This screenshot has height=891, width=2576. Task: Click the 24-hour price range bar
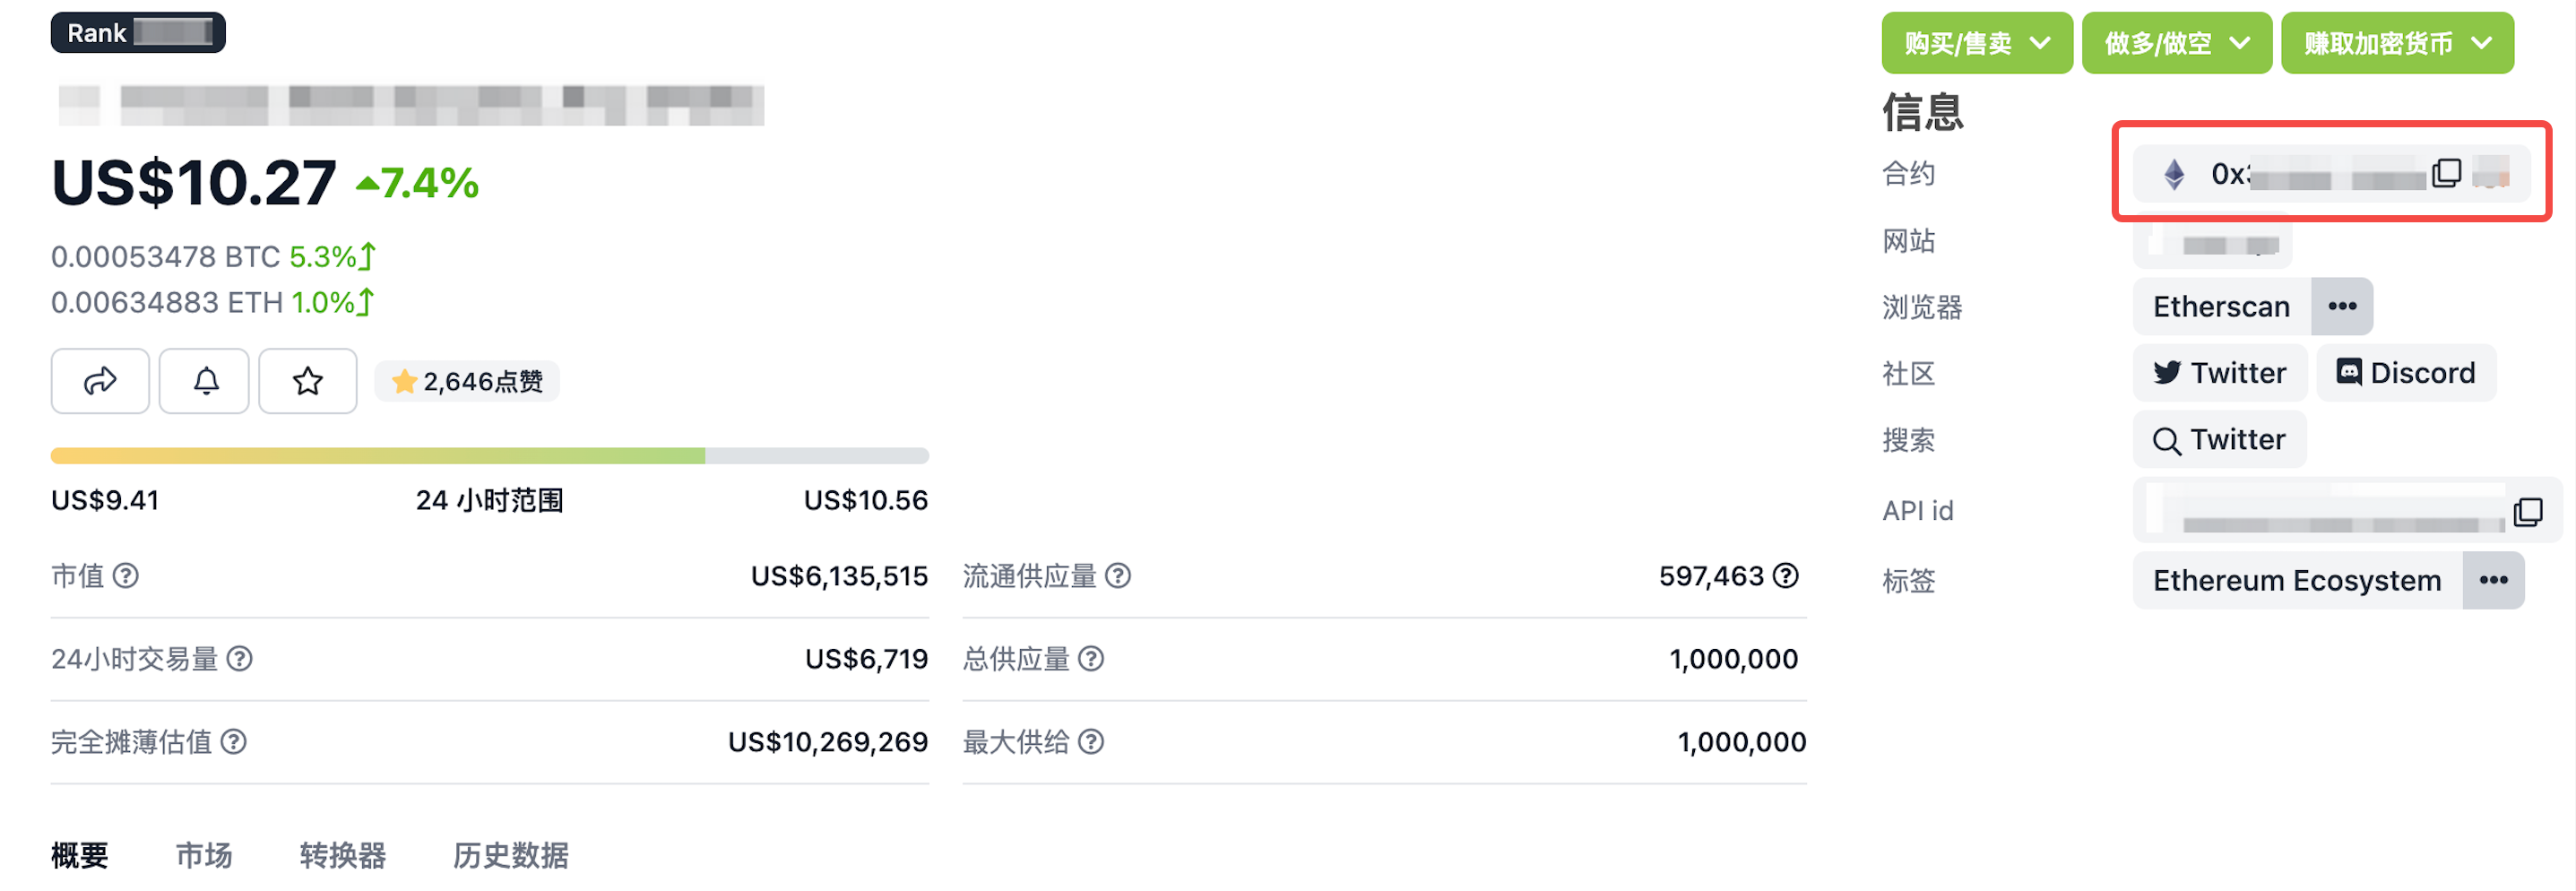[x=489, y=456]
